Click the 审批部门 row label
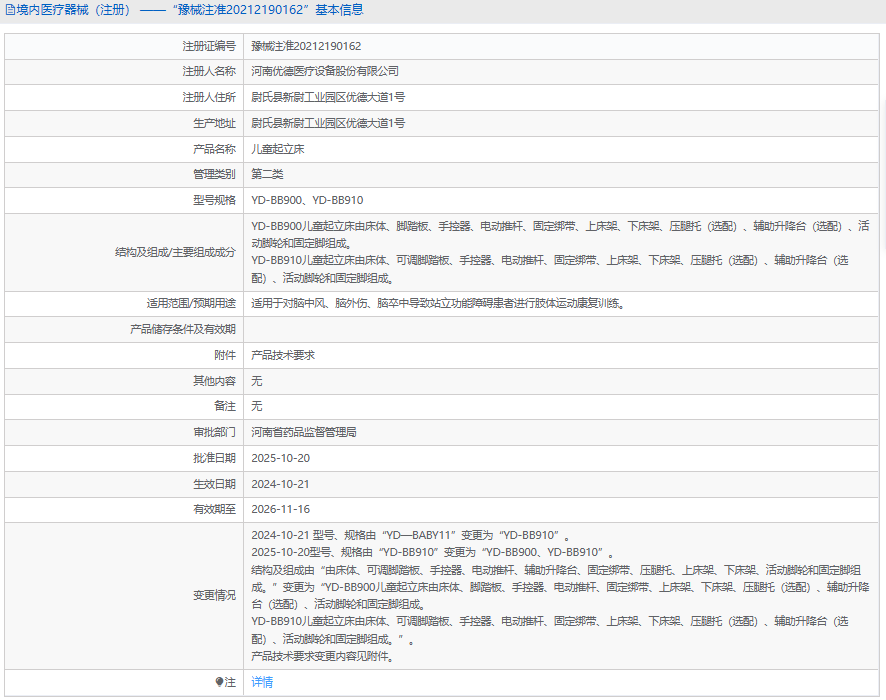Image resolution: width=886 pixels, height=700 pixels. click(214, 432)
